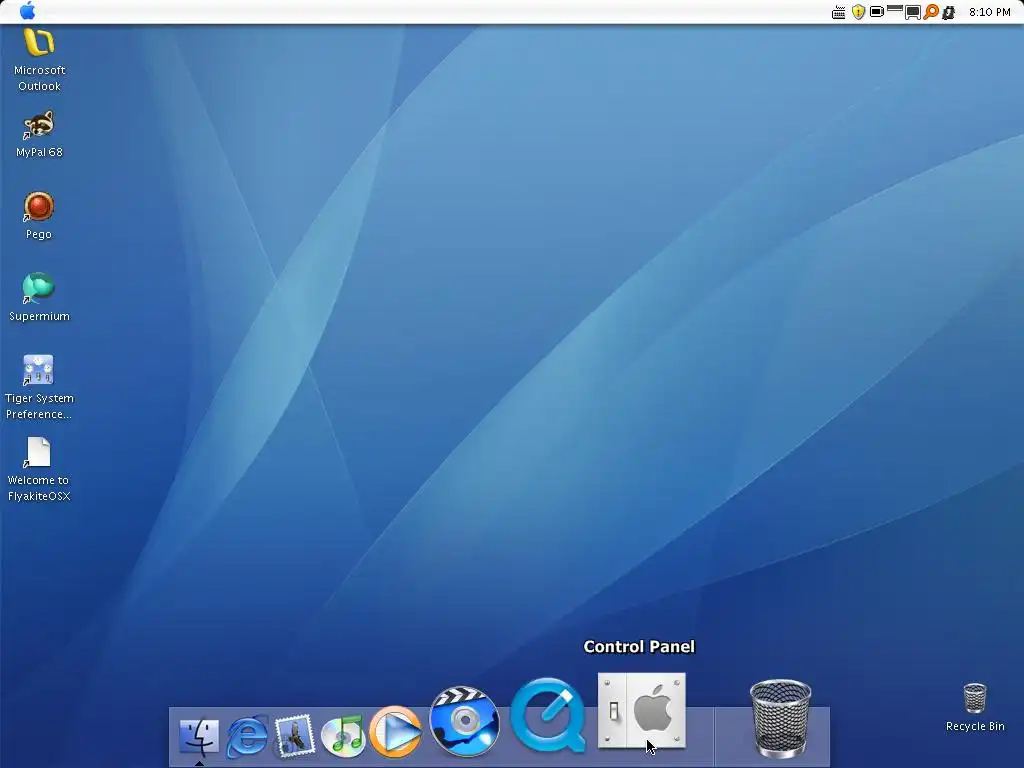The height and width of the screenshot is (768, 1024).
Task: Select the 'Microsoft Outlook' icon label
Action: tap(39, 78)
